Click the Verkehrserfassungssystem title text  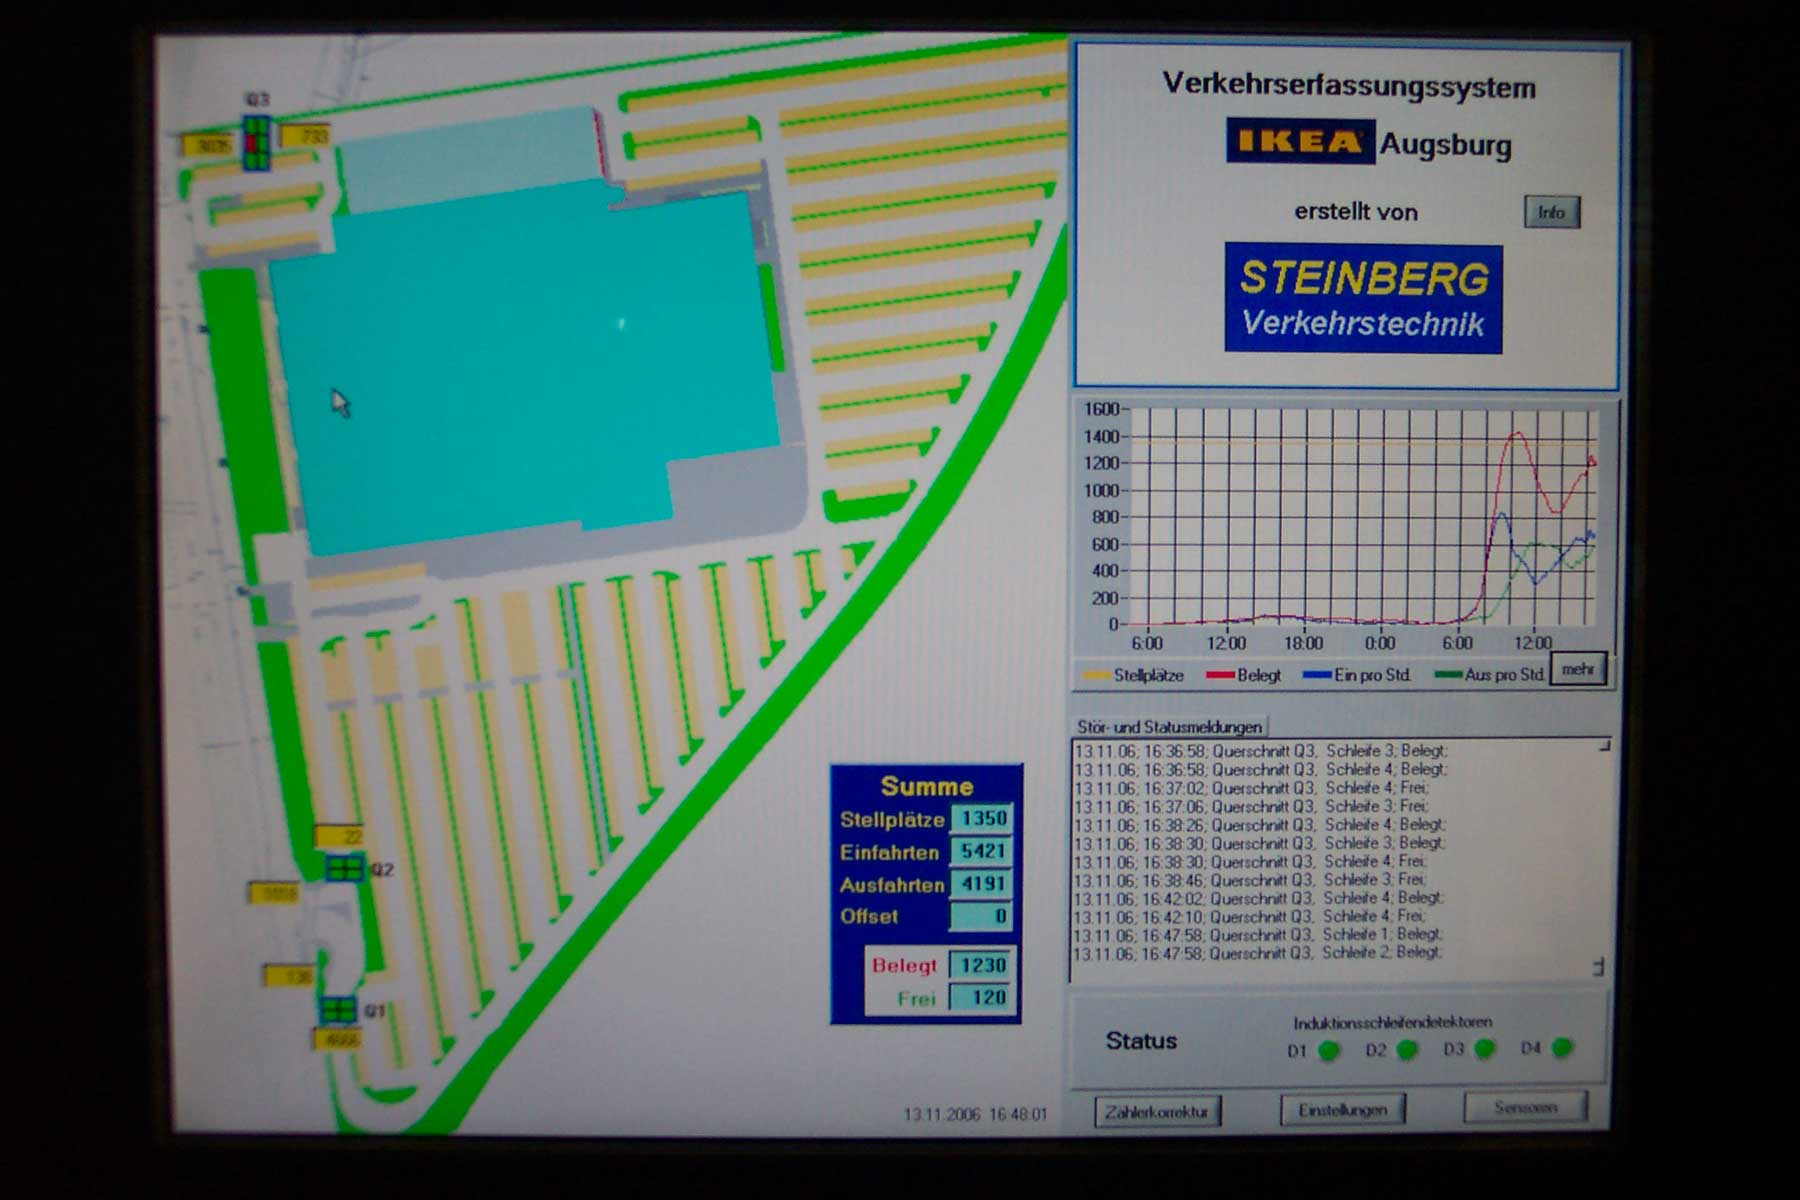click(1349, 86)
